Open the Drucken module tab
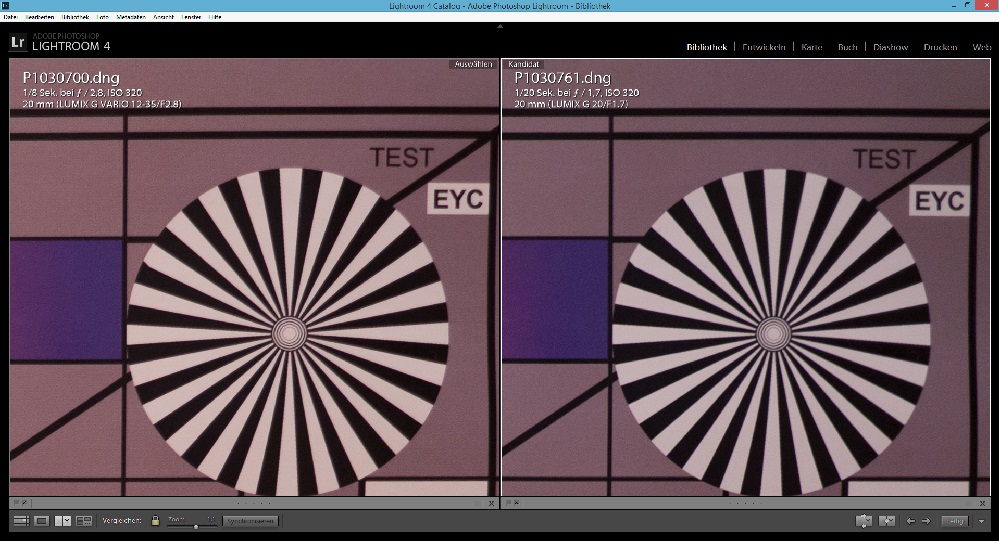The image size is (999, 542). pyautogui.click(x=940, y=47)
